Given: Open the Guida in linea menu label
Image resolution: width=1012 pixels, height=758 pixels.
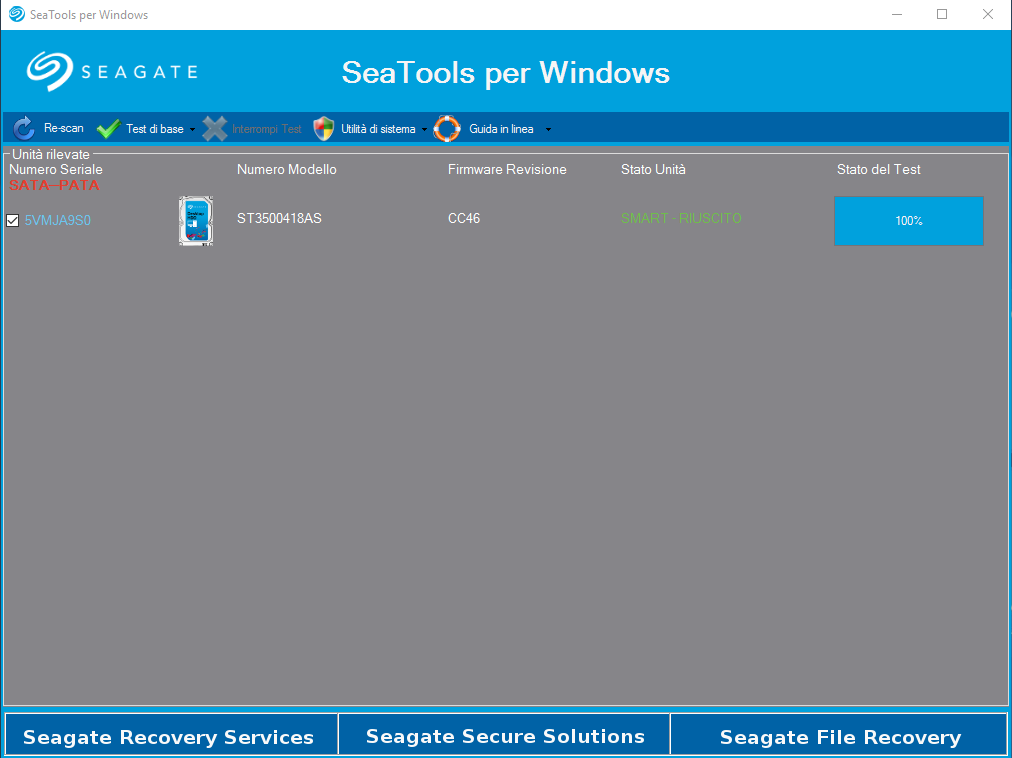Looking at the screenshot, I should [501, 128].
